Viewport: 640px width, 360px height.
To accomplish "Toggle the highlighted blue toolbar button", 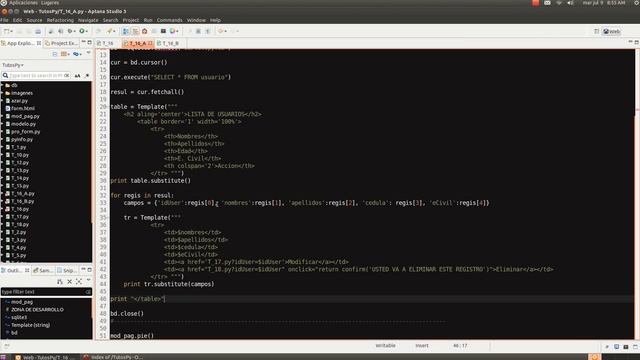I will click(x=126, y=31).
